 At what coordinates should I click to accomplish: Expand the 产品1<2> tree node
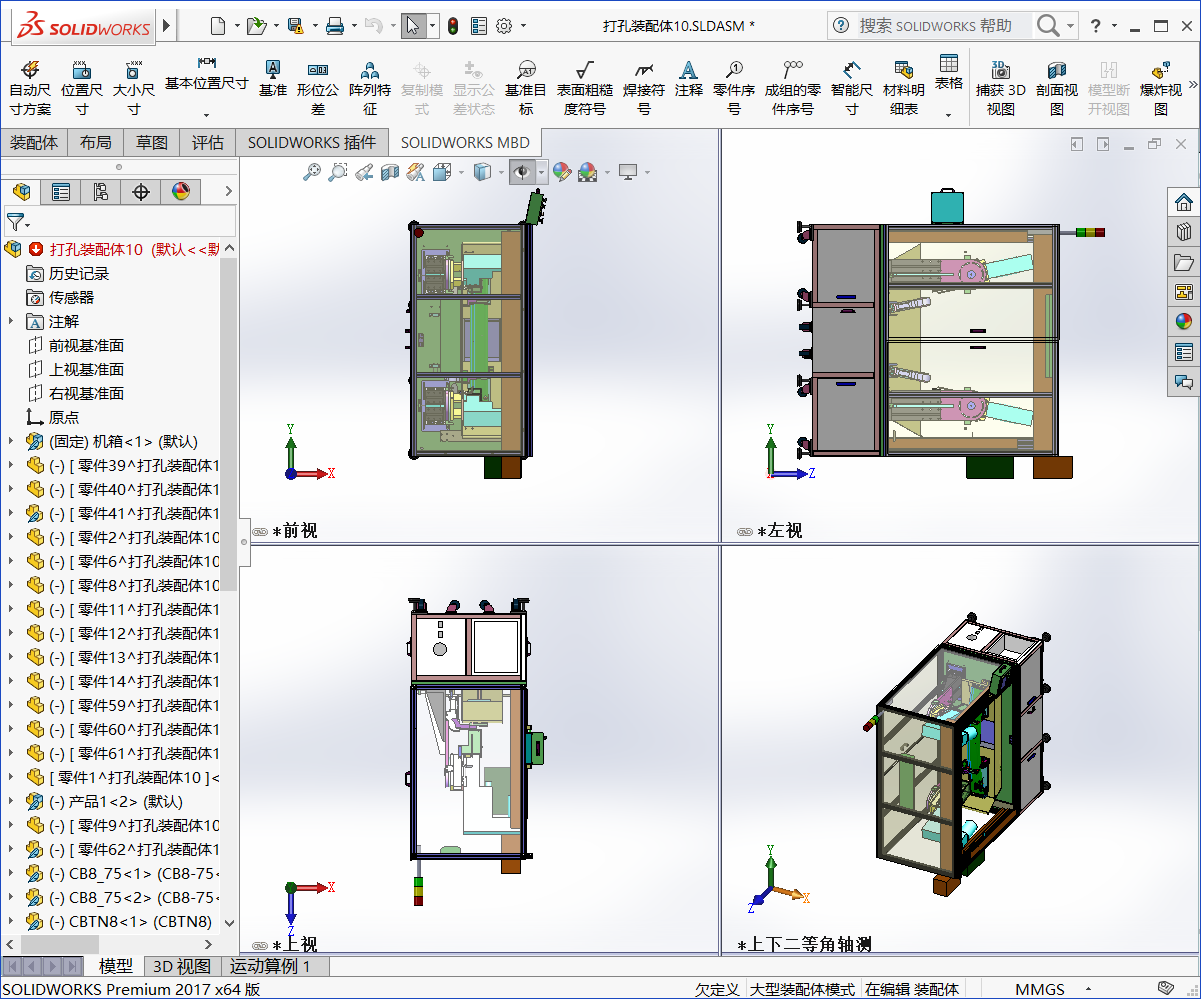point(11,801)
